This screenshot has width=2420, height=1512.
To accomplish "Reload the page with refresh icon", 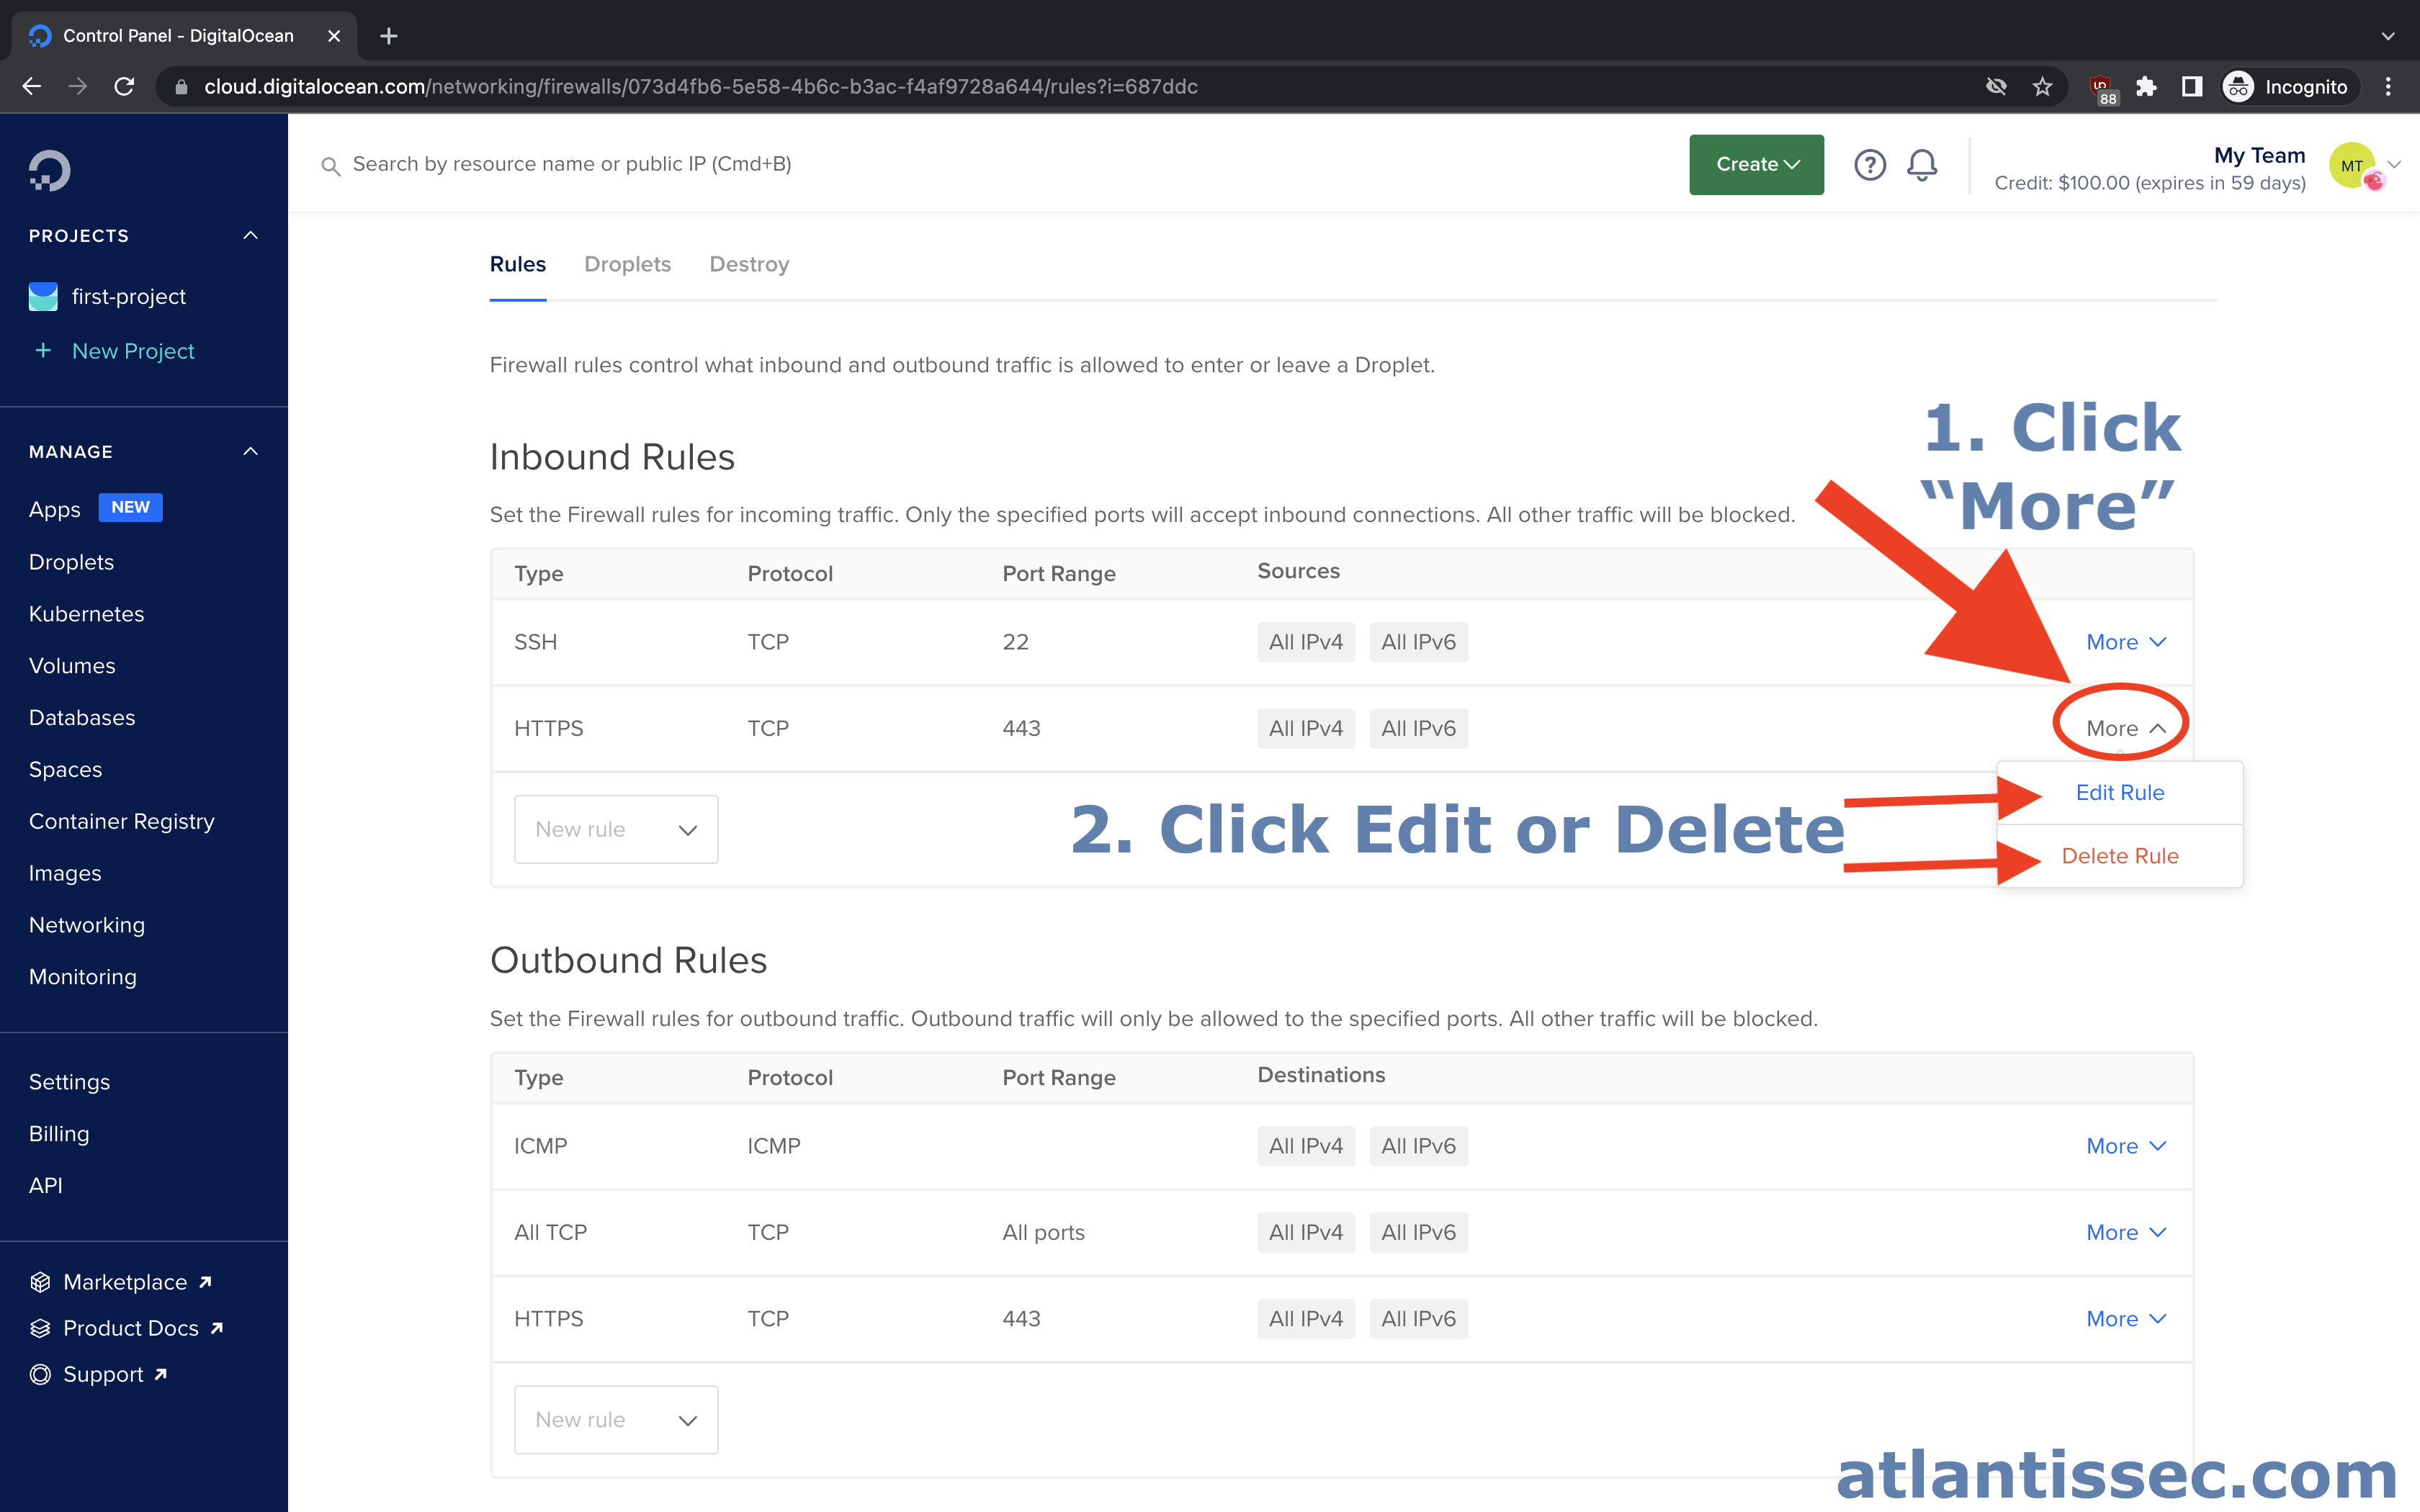I will 124,87.
